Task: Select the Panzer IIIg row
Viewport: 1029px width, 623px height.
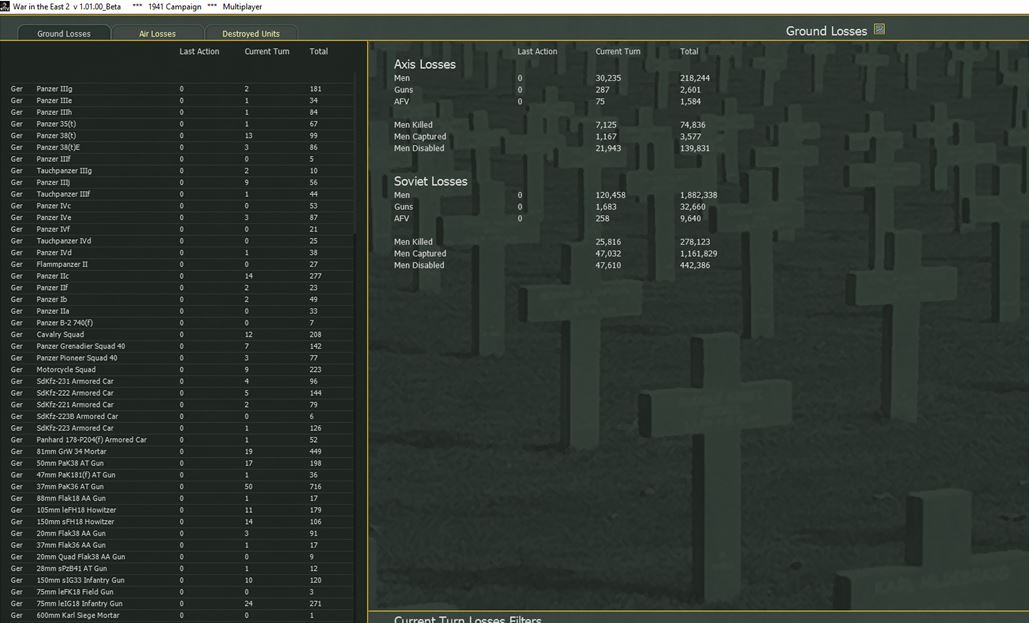Action: 180,89
